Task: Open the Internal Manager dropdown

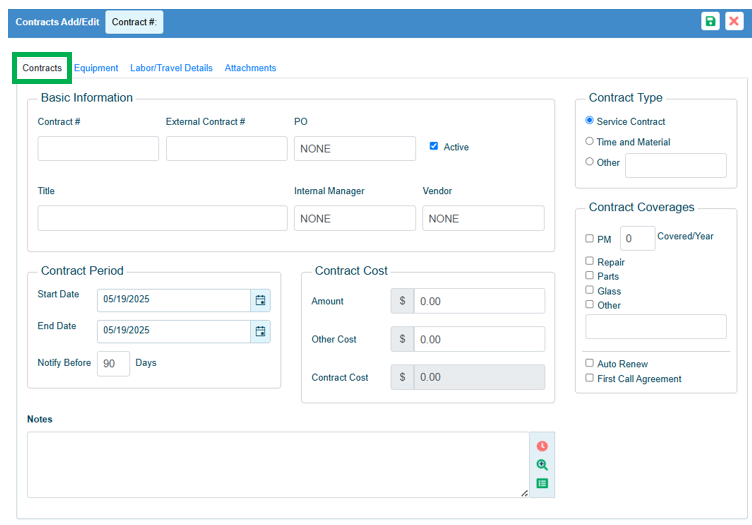Action: tap(354, 219)
